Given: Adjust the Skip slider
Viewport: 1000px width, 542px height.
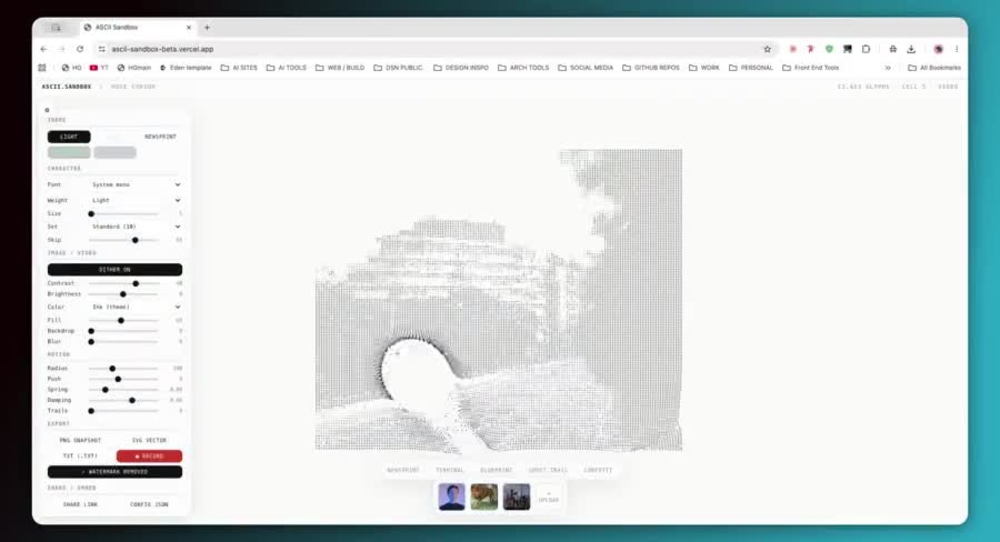Looking at the screenshot, I should (123, 240).
